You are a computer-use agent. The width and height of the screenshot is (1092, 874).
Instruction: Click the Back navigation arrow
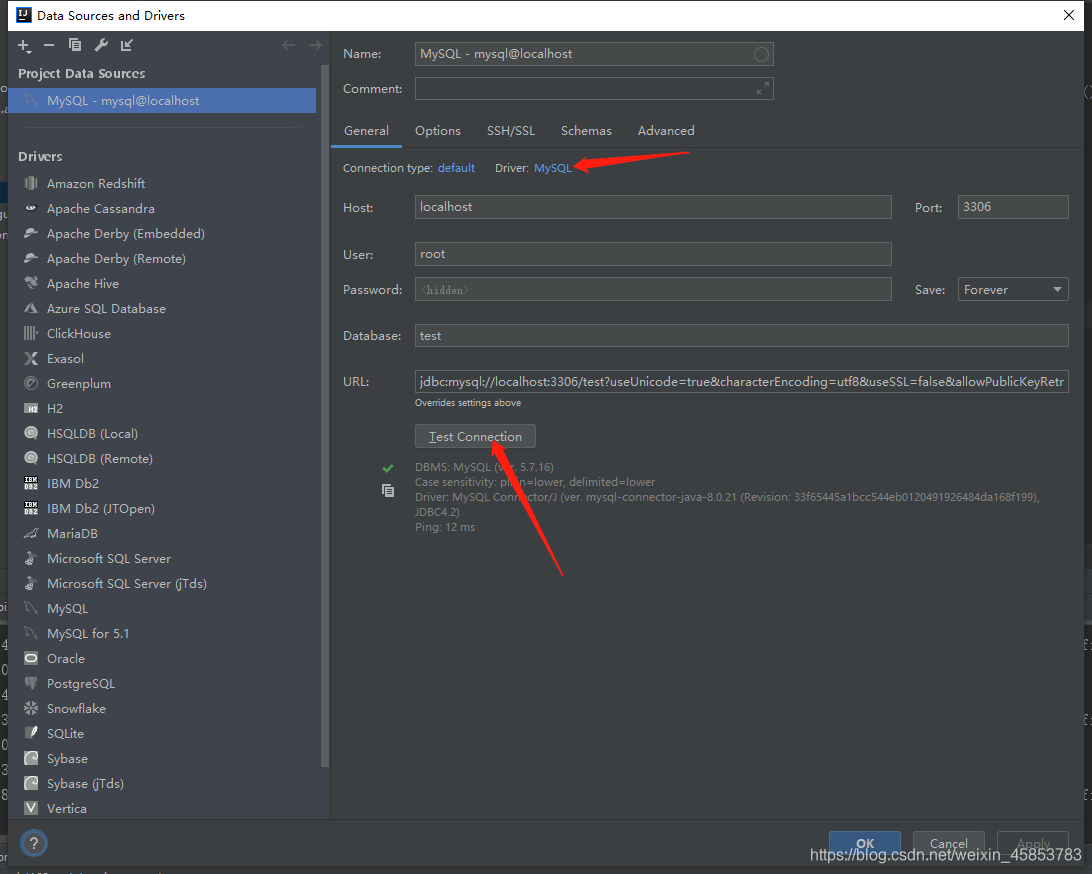tap(288, 45)
